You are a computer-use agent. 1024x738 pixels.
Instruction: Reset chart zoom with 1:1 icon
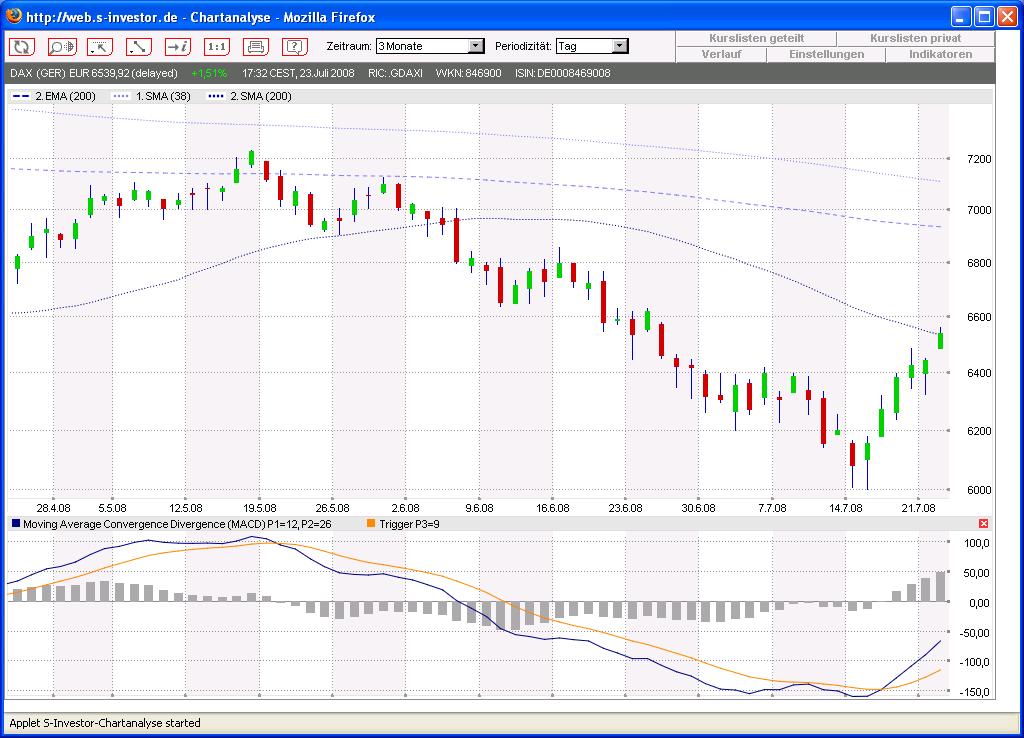(x=217, y=46)
